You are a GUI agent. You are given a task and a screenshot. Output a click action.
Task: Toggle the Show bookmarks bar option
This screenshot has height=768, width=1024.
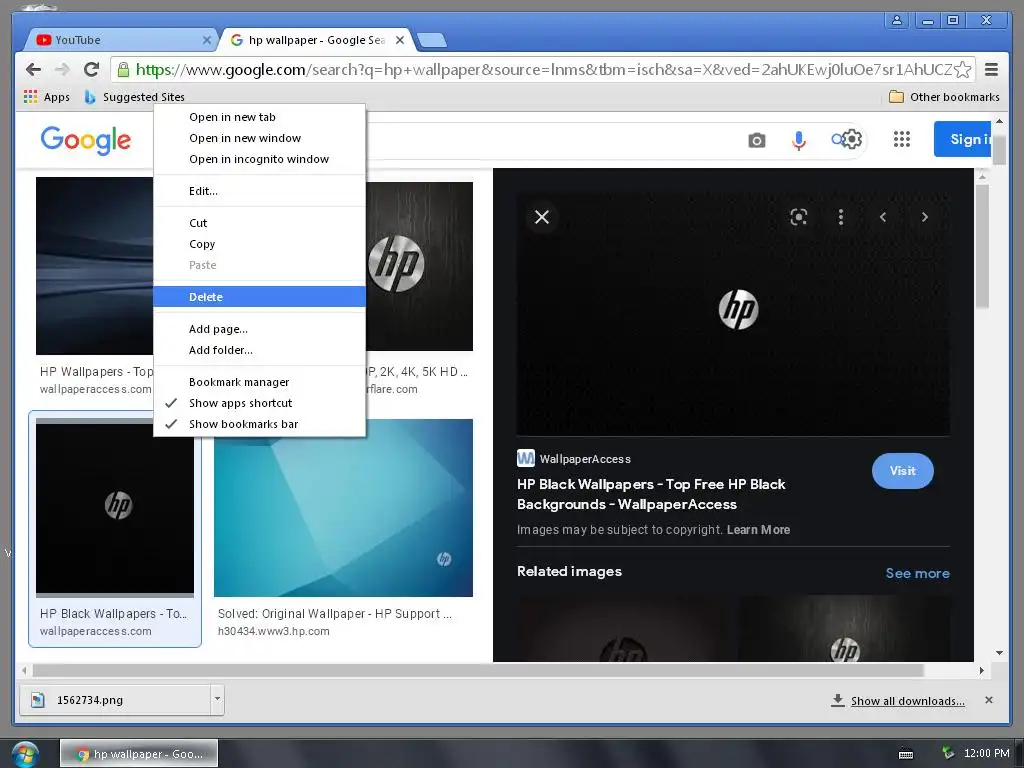click(x=259, y=424)
